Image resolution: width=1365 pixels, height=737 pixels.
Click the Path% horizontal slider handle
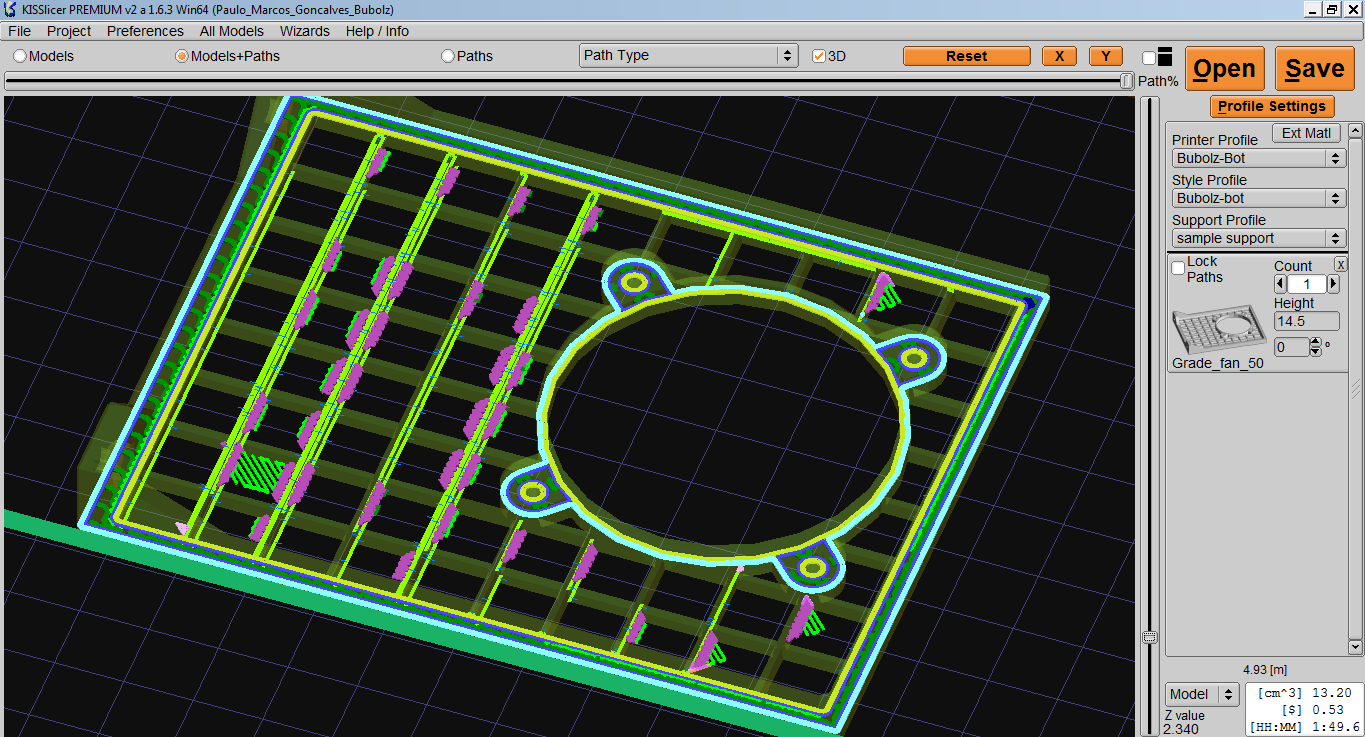1127,81
